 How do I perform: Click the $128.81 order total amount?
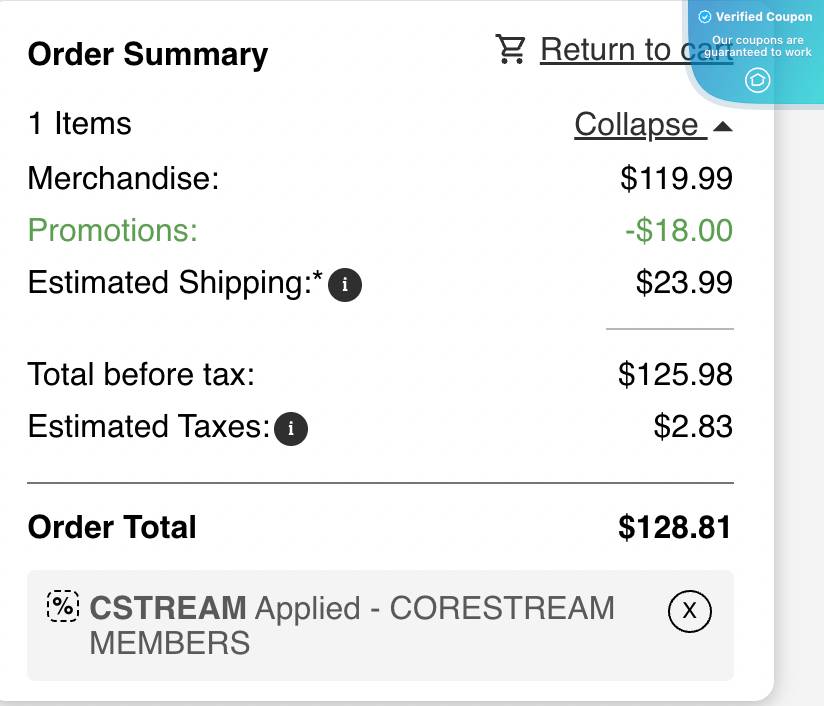click(x=675, y=527)
